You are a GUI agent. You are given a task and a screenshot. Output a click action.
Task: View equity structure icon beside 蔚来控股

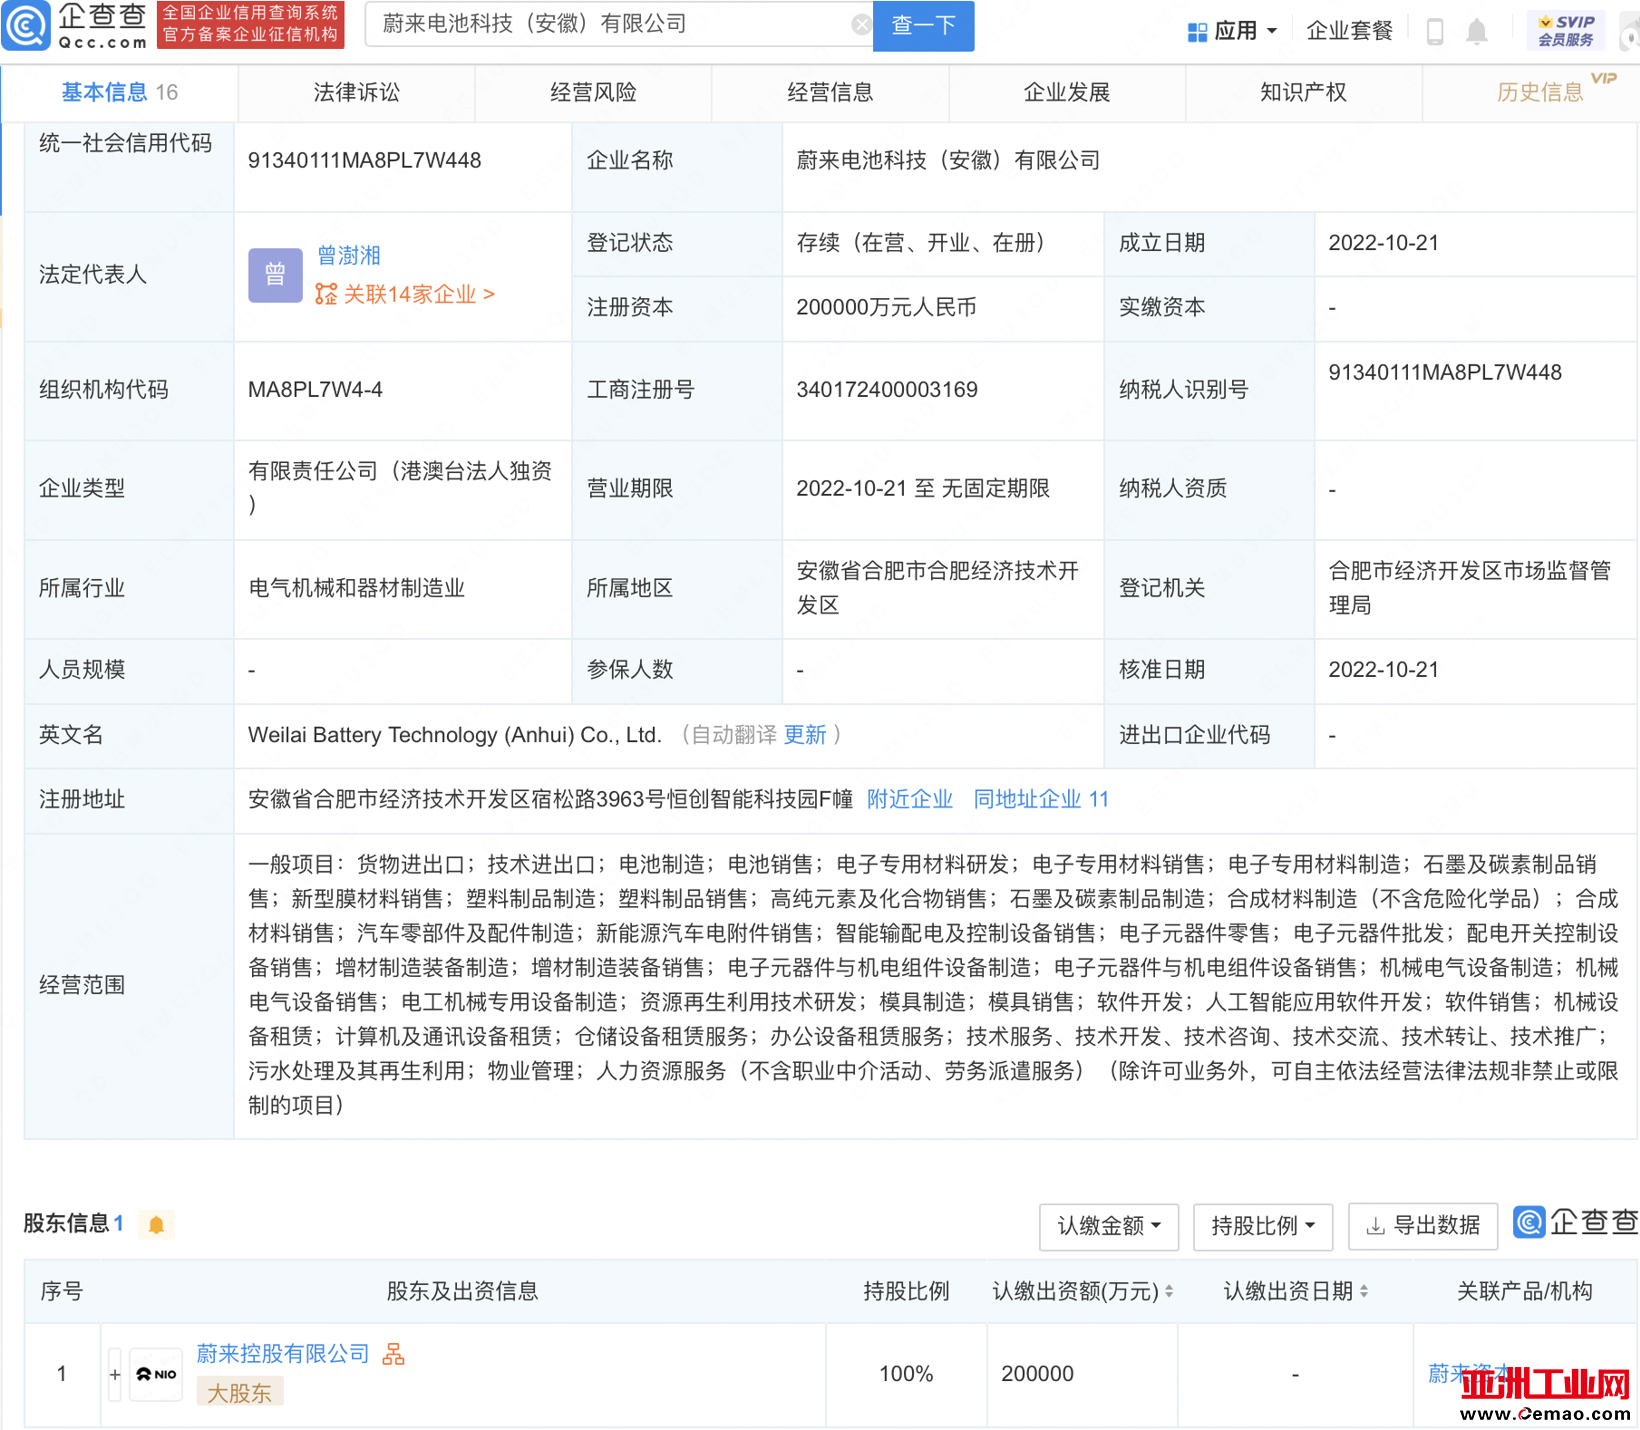394,1354
